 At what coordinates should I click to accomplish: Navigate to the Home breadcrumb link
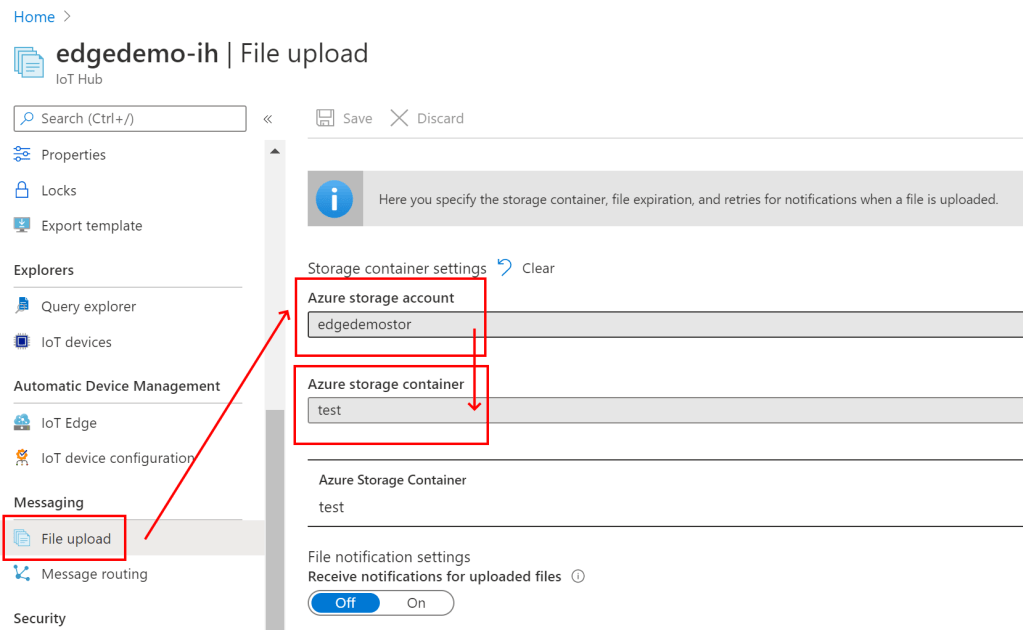point(34,17)
